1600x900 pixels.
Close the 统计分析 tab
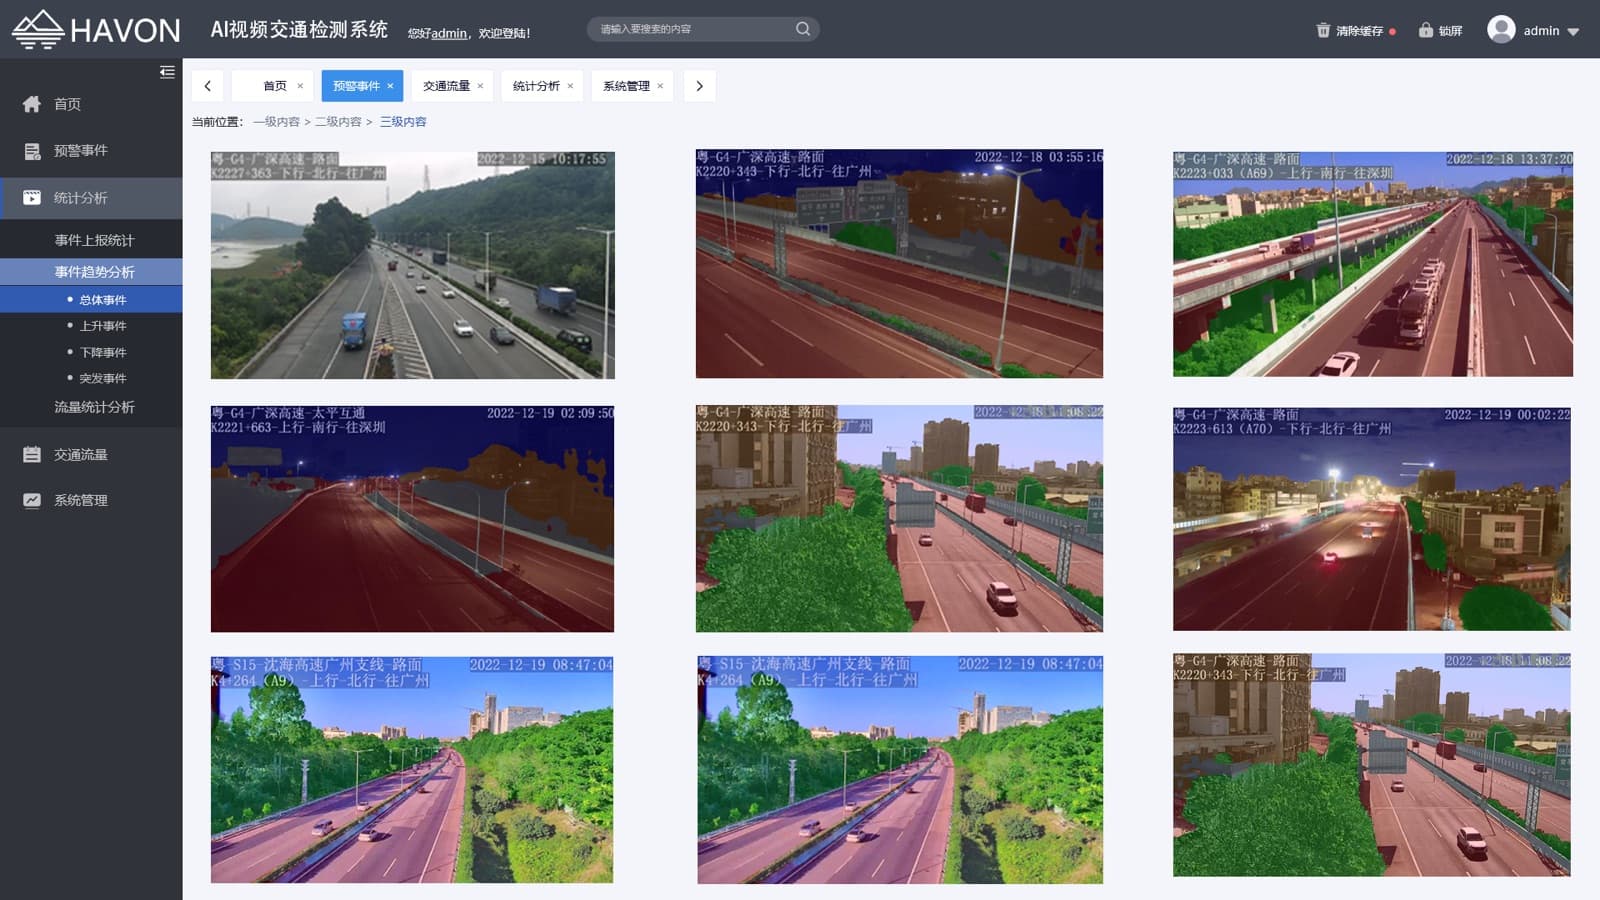(570, 86)
